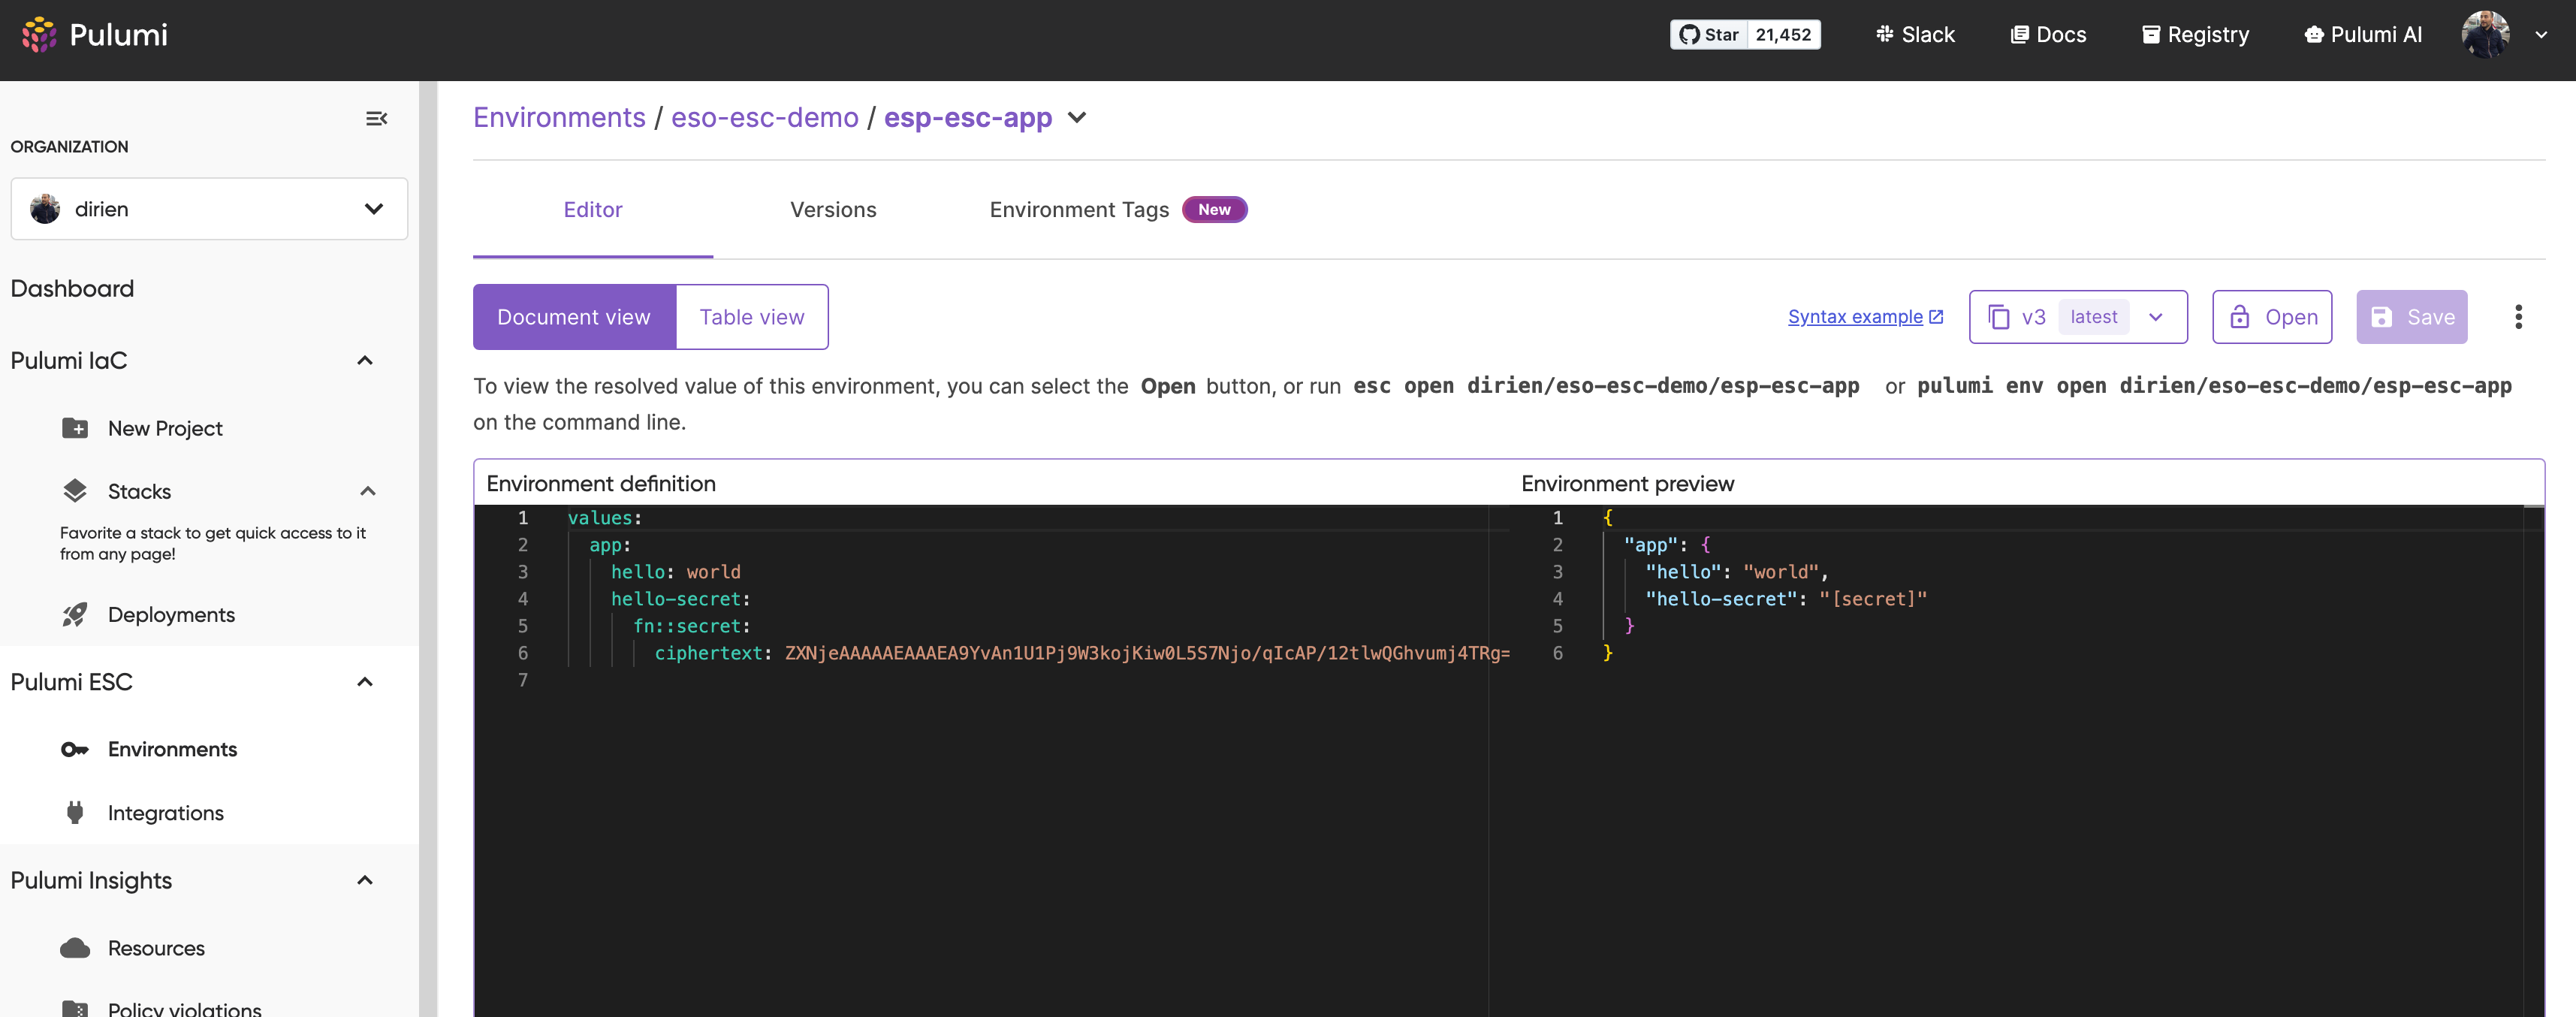This screenshot has height=1017, width=2576.
Task: Switch to the Environment Tags tab
Action: (1118, 210)
